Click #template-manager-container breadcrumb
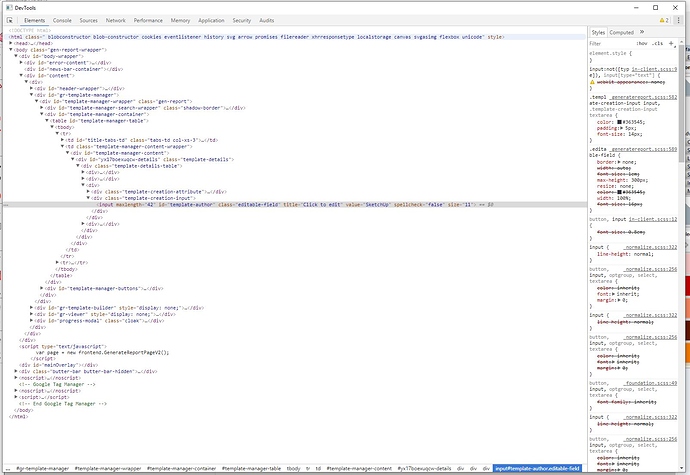The height and width of the screenshot is (475, 690). tap(181, 468)
